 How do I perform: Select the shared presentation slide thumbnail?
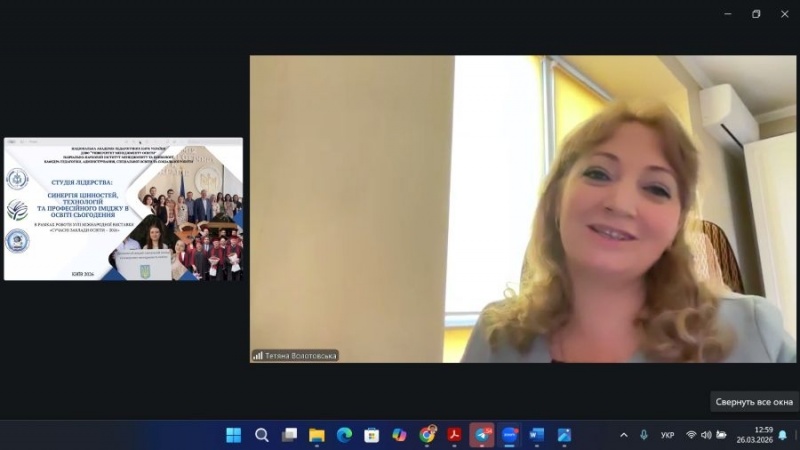[x=123, y=209]
